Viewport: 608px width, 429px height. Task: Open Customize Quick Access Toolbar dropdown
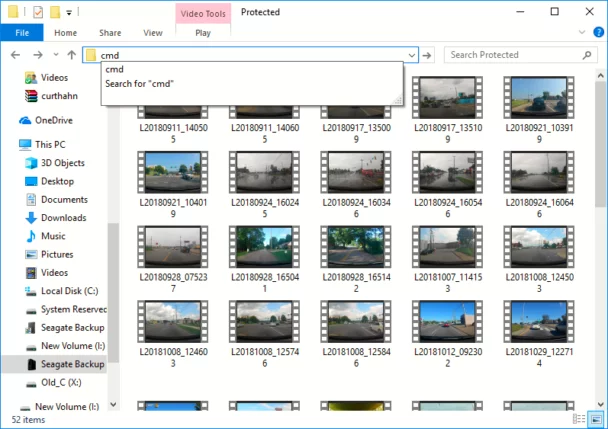tap(69, 13)
